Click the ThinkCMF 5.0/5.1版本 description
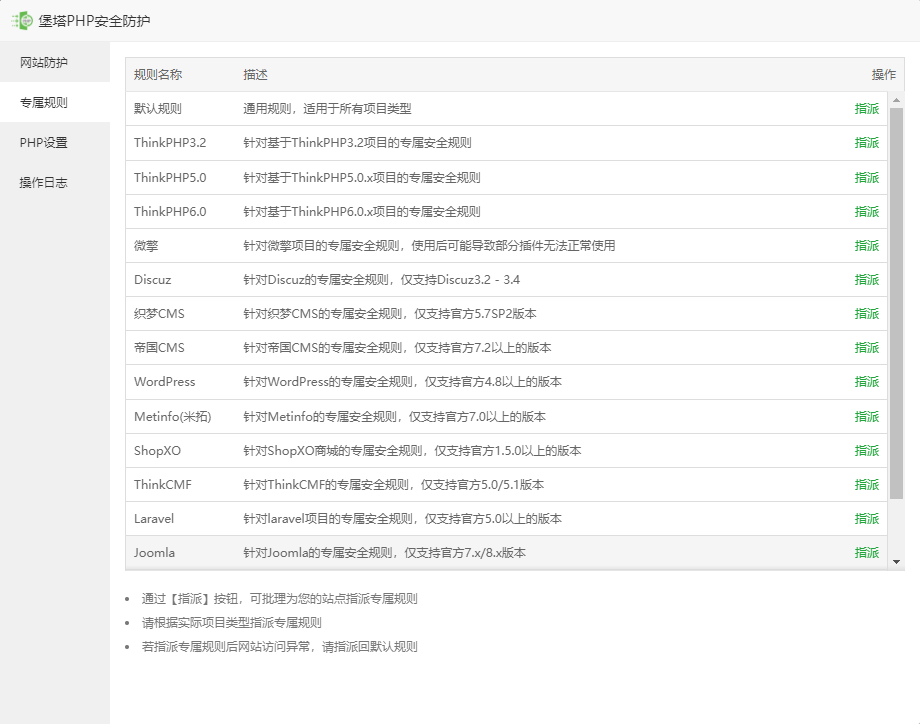This screenshot has width=920, height=724. [x=394, y=484]
